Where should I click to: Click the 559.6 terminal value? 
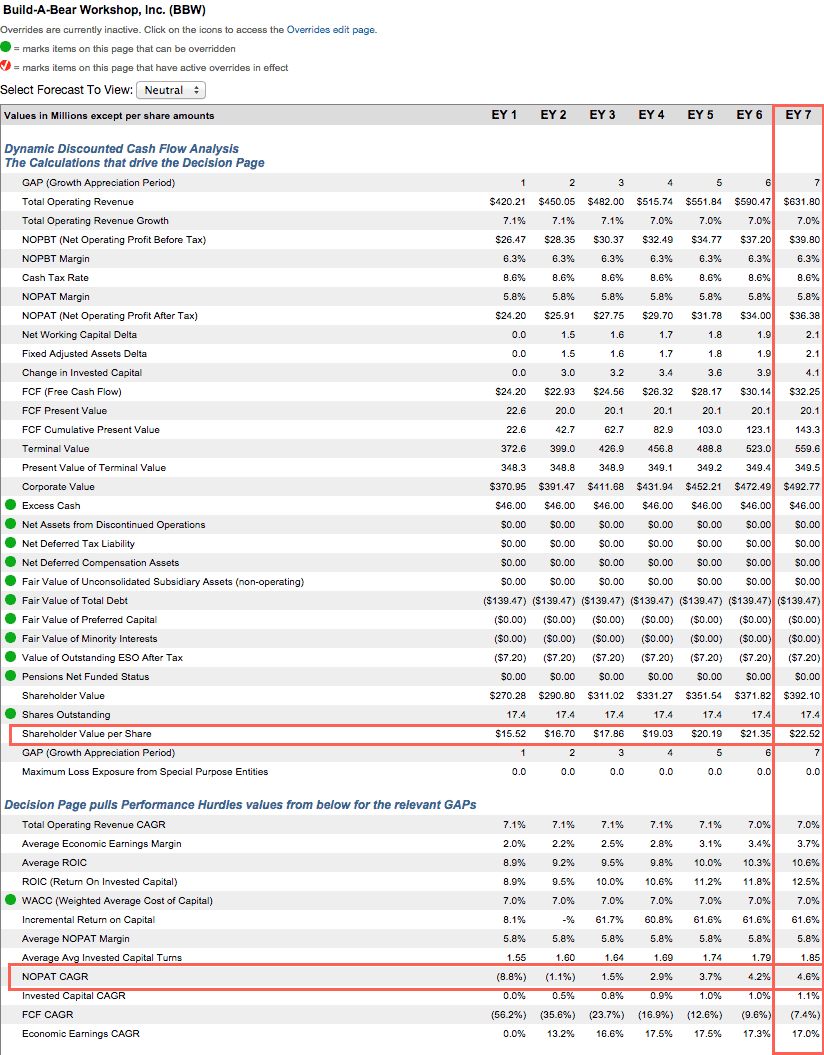tap(808, 448)
